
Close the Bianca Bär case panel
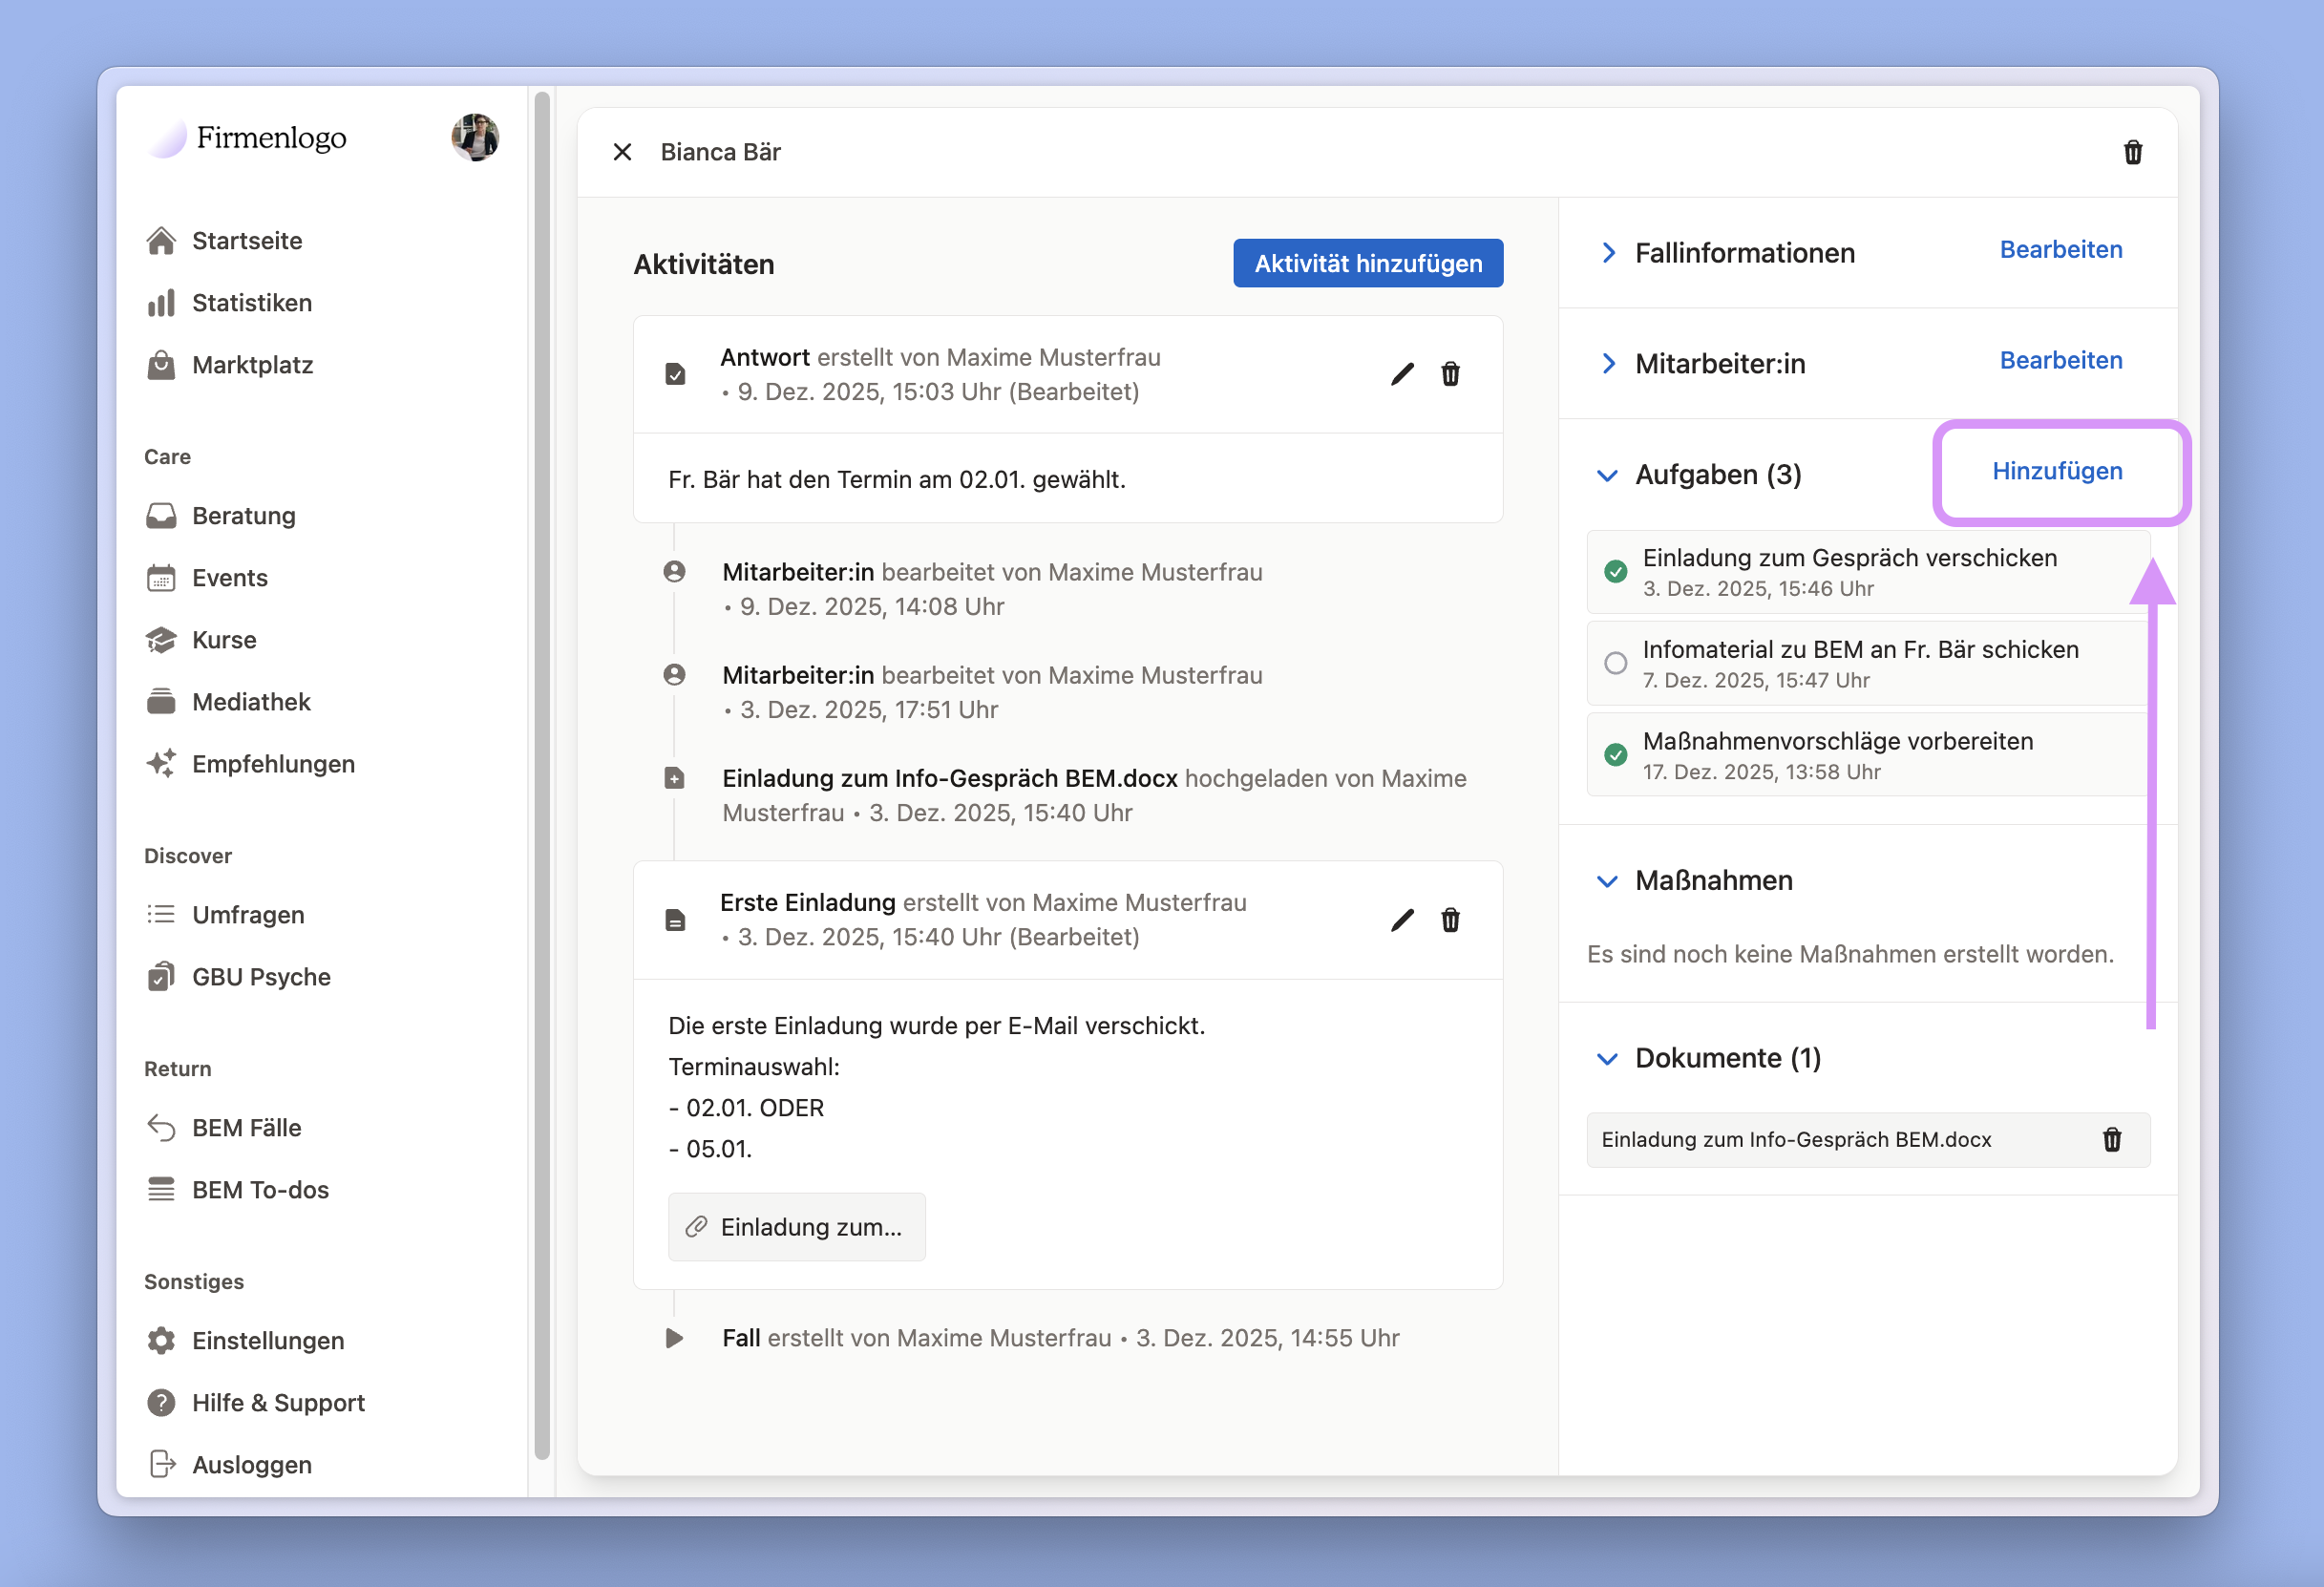point(622,152)
